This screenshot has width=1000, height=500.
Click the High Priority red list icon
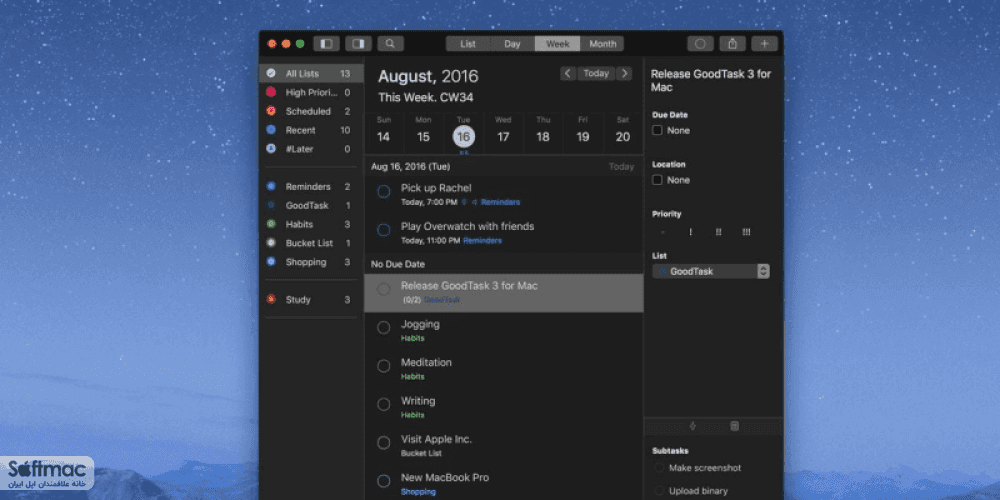click(271, 92)
